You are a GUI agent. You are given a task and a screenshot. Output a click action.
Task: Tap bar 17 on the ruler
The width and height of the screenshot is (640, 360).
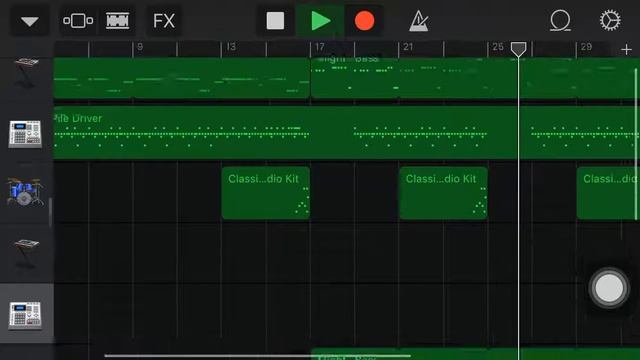pos(320,47)
